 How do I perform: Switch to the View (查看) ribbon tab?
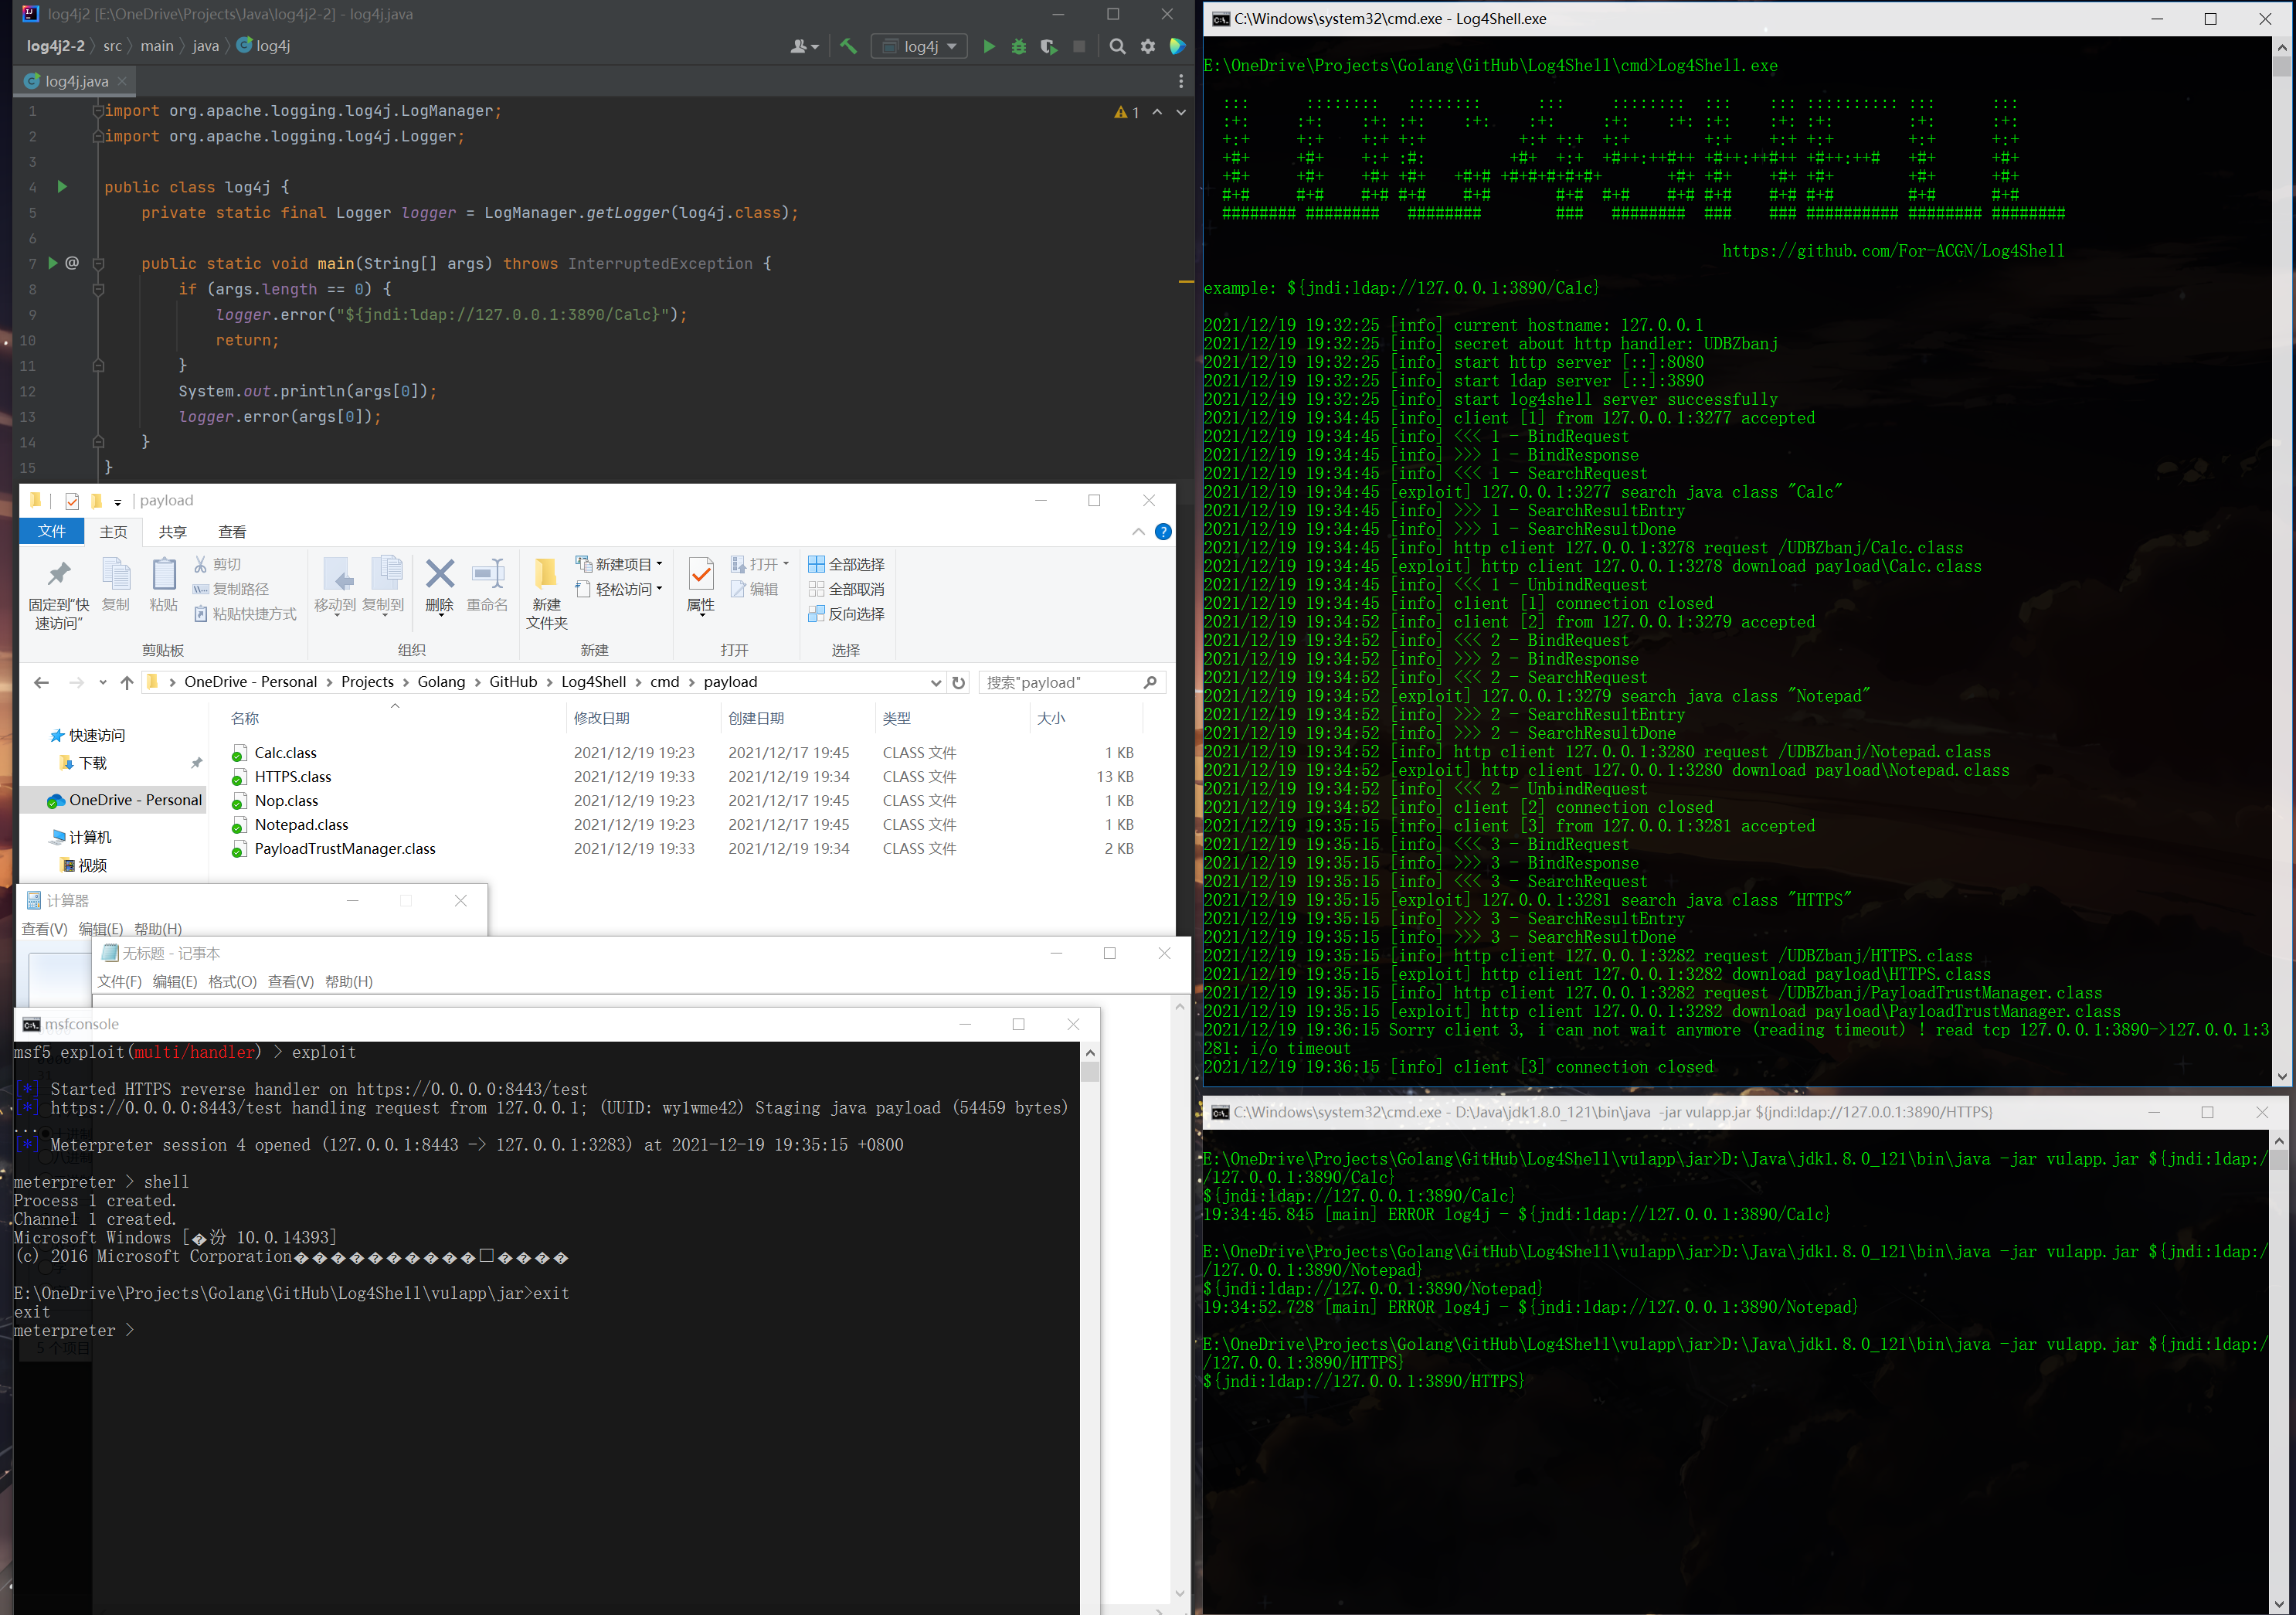(x=232, y=532)
